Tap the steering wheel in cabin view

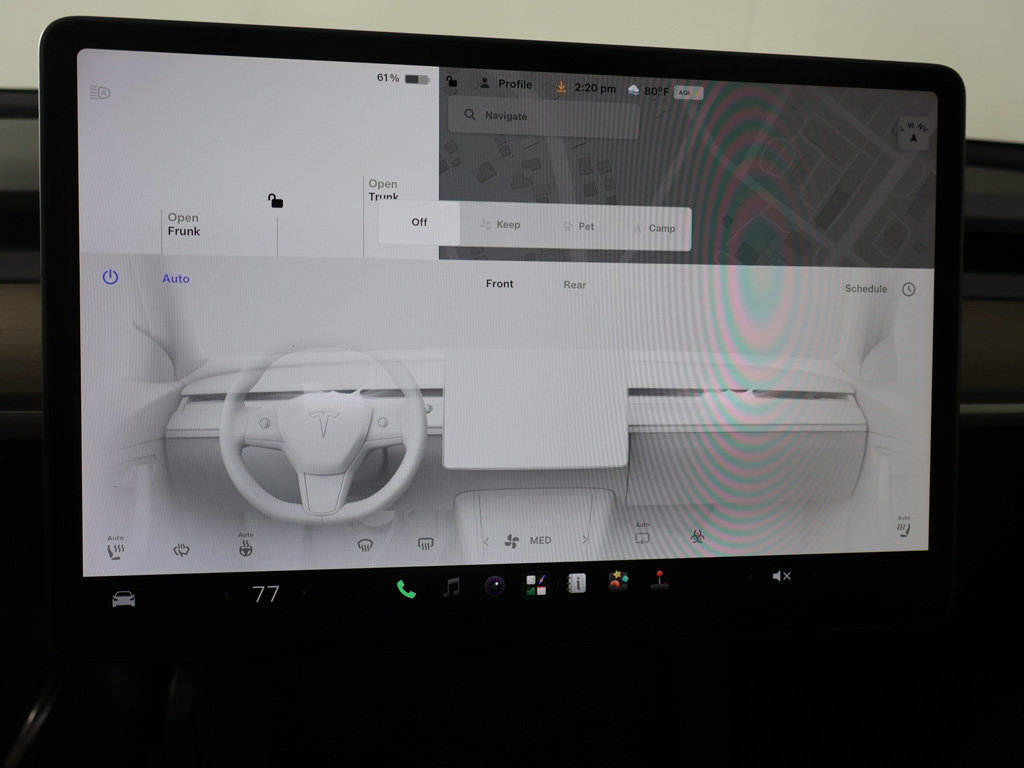(x=323, y=434)
